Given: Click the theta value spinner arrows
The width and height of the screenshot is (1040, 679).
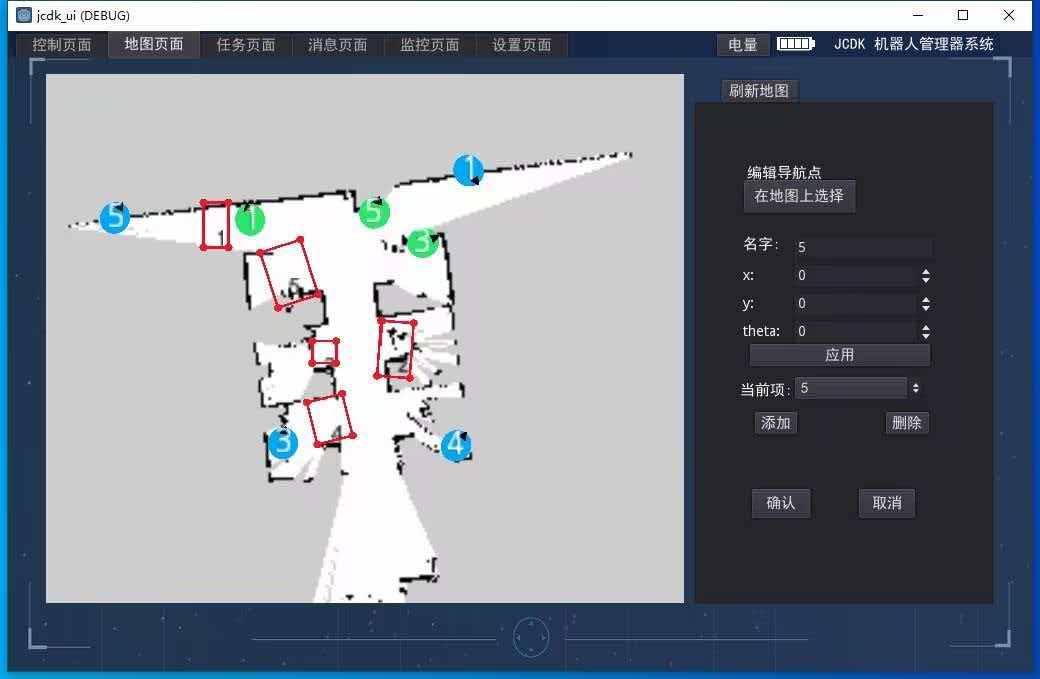Looking at the screenshot, I should tap(926, 332).
